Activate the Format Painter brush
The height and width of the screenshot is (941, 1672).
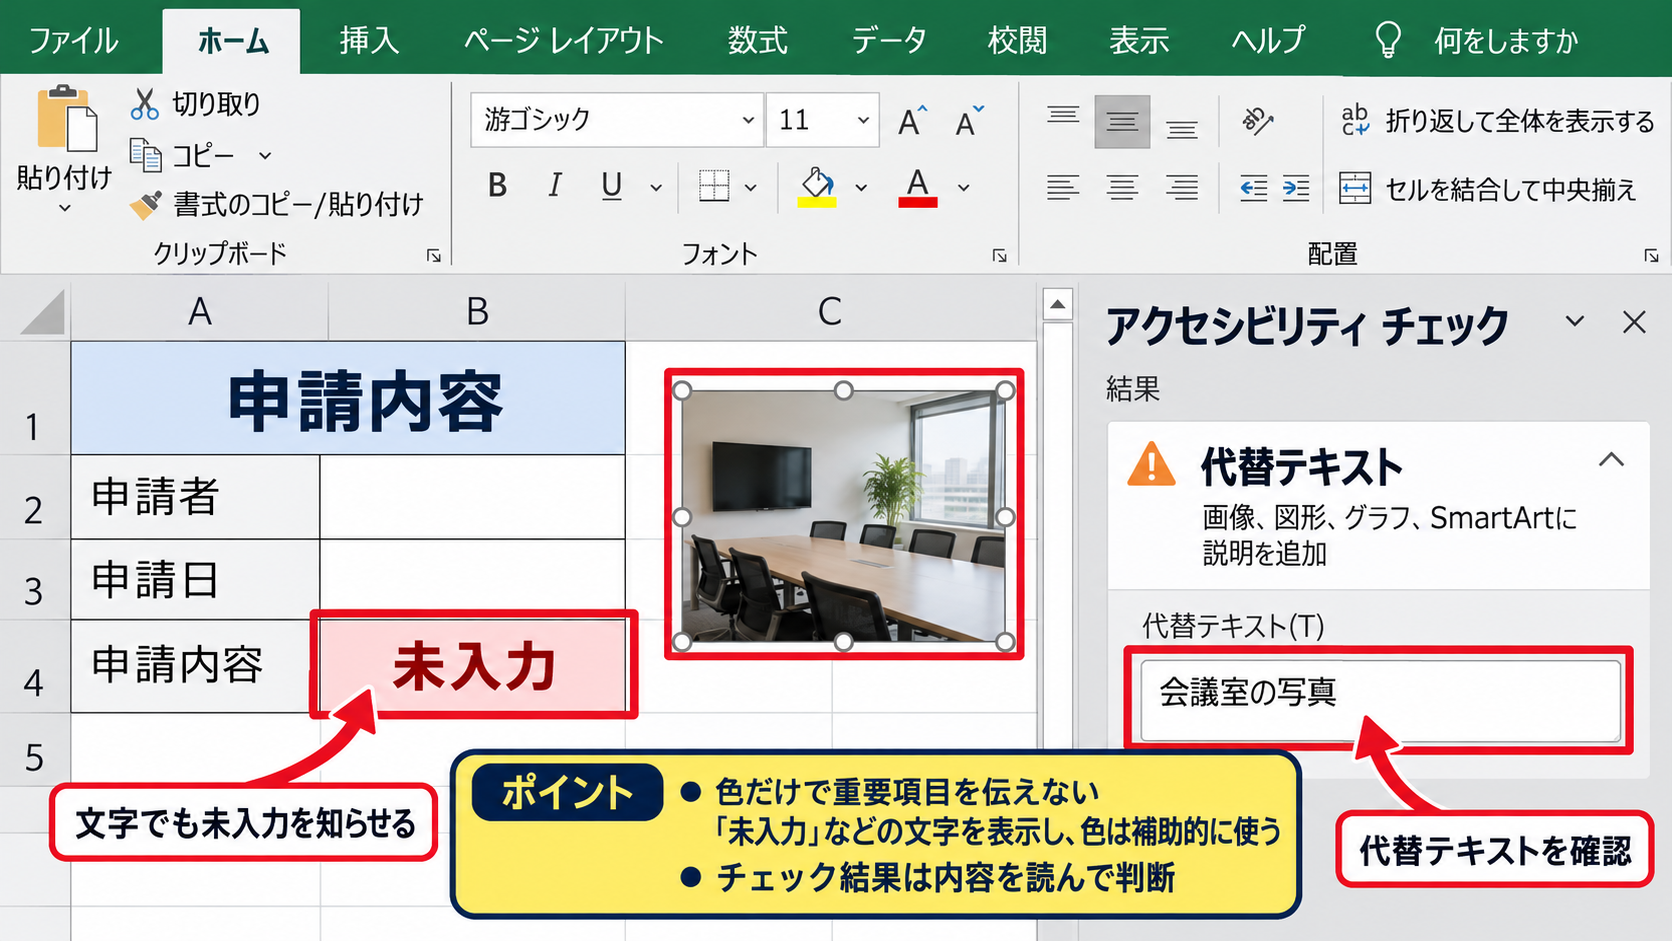[146, 205]
